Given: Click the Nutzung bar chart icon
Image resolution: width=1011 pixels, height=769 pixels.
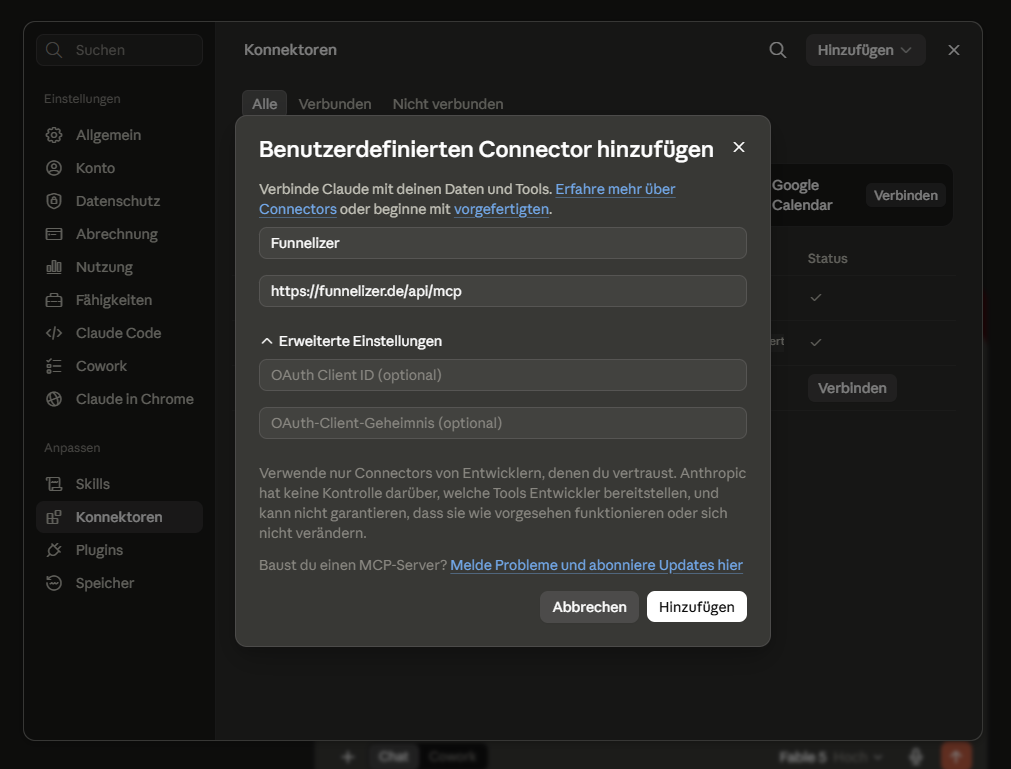Looking at the screenshot, I should tap(54, 266).
